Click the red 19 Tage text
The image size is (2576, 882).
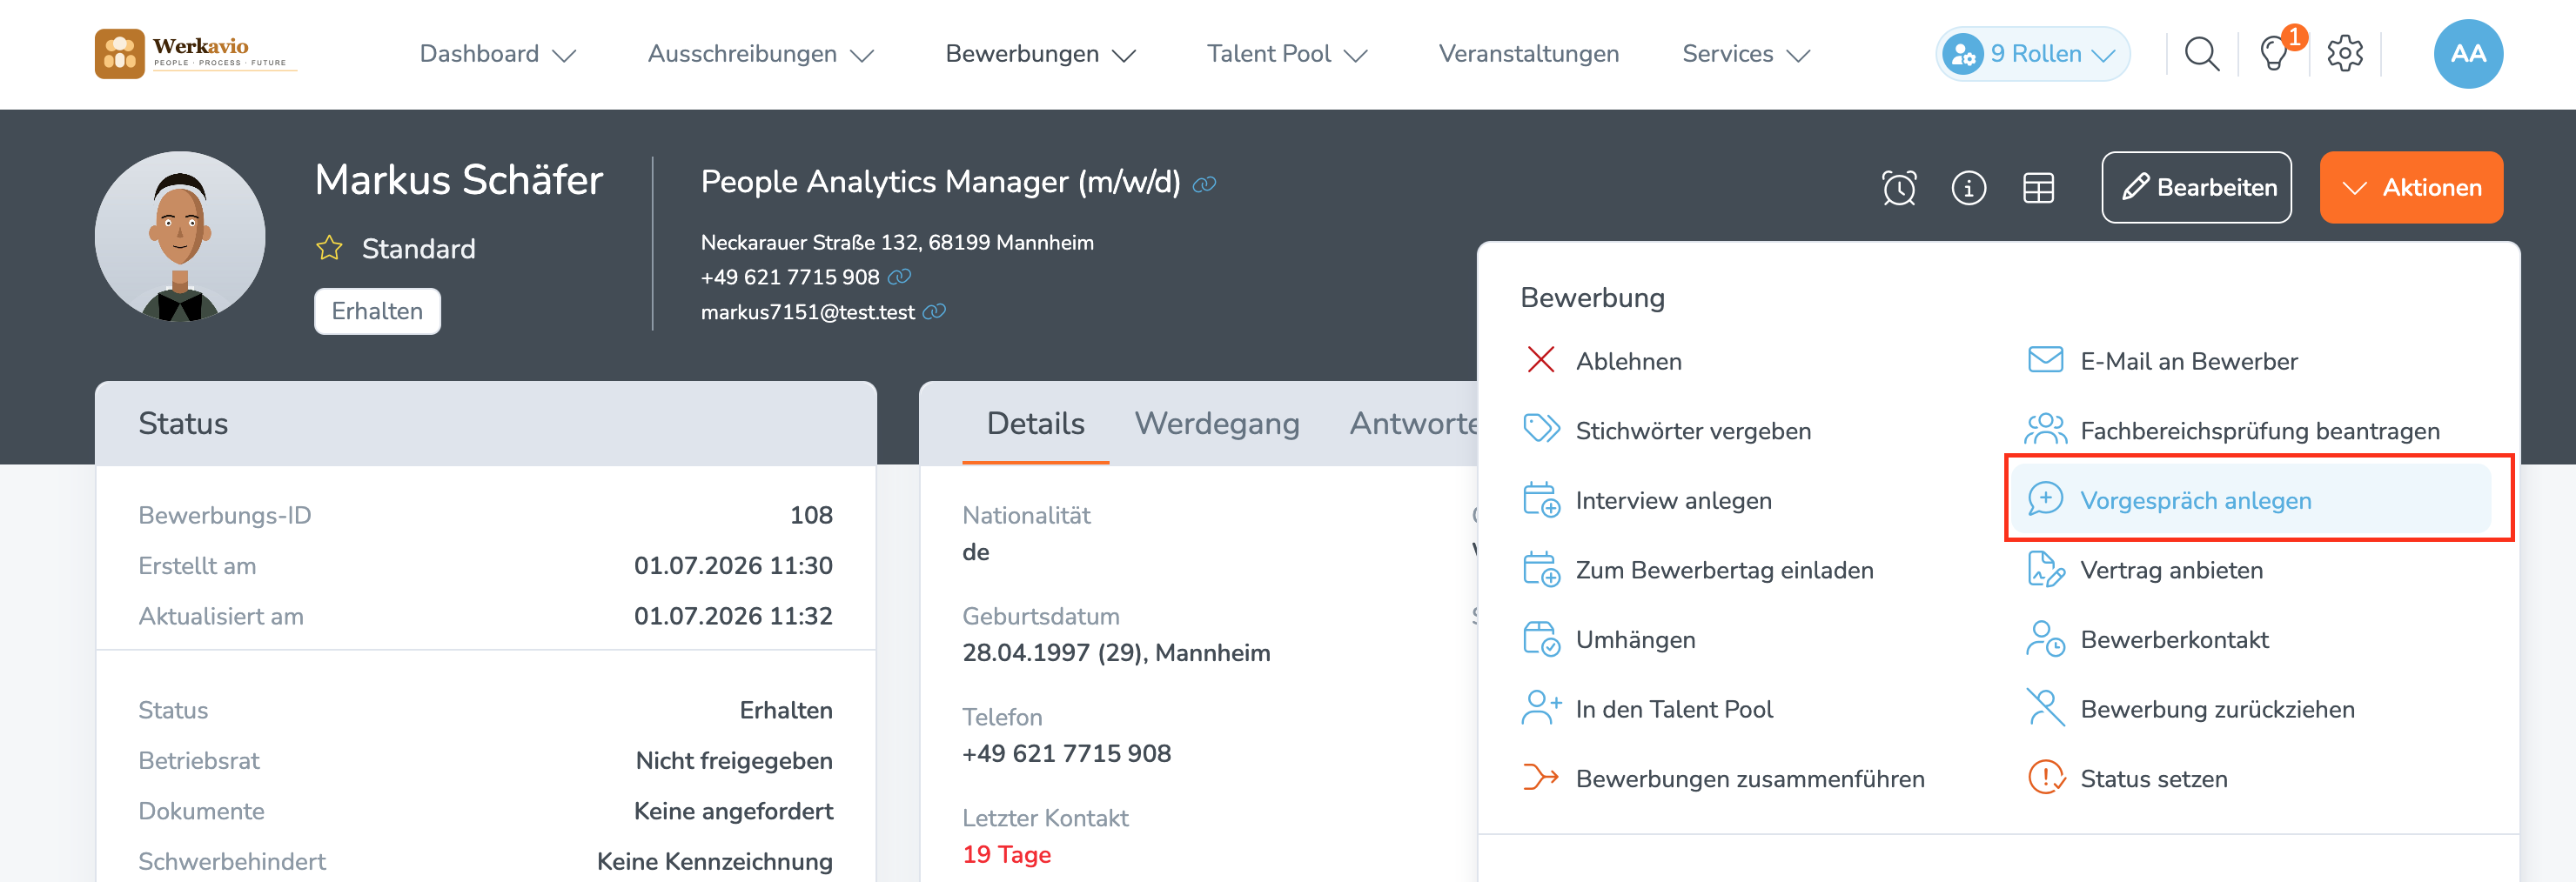click(x=1006, y=855)
